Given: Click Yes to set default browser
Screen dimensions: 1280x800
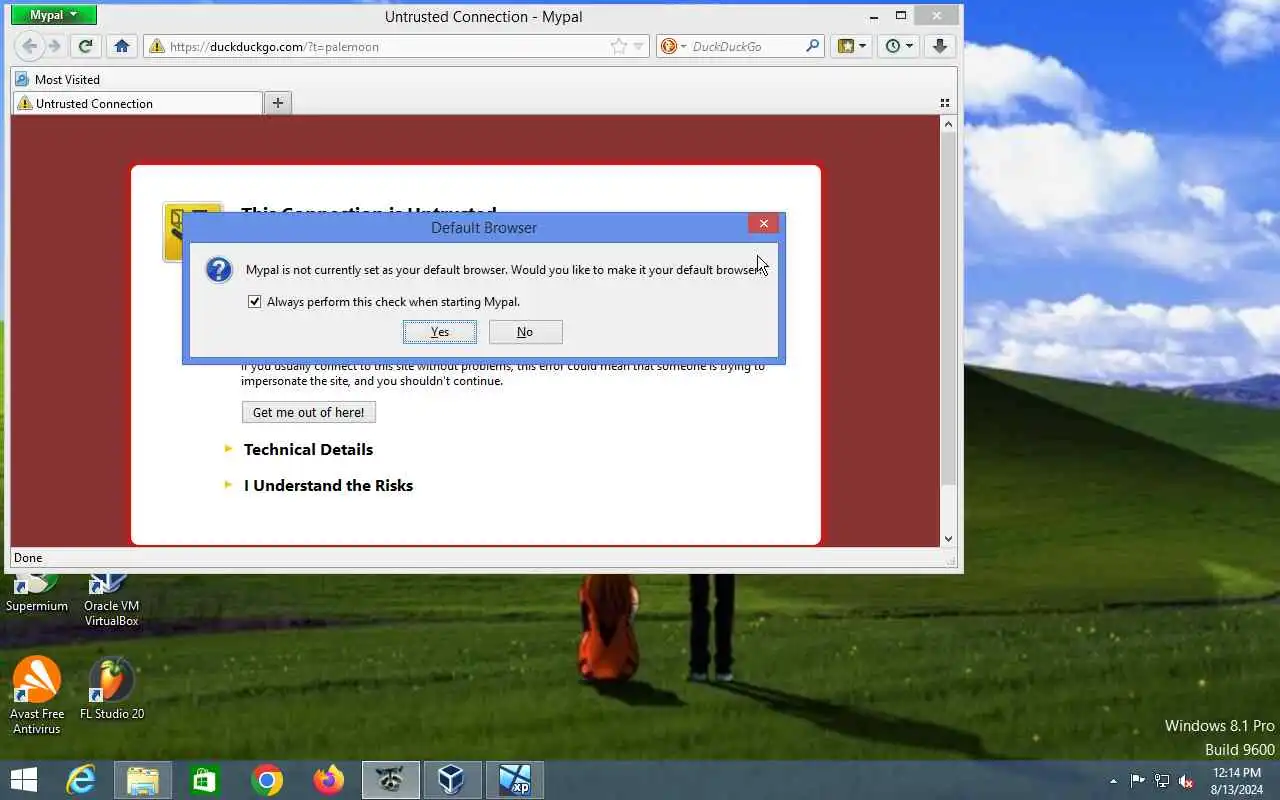Looking at the screenshot, I should 440,332.
